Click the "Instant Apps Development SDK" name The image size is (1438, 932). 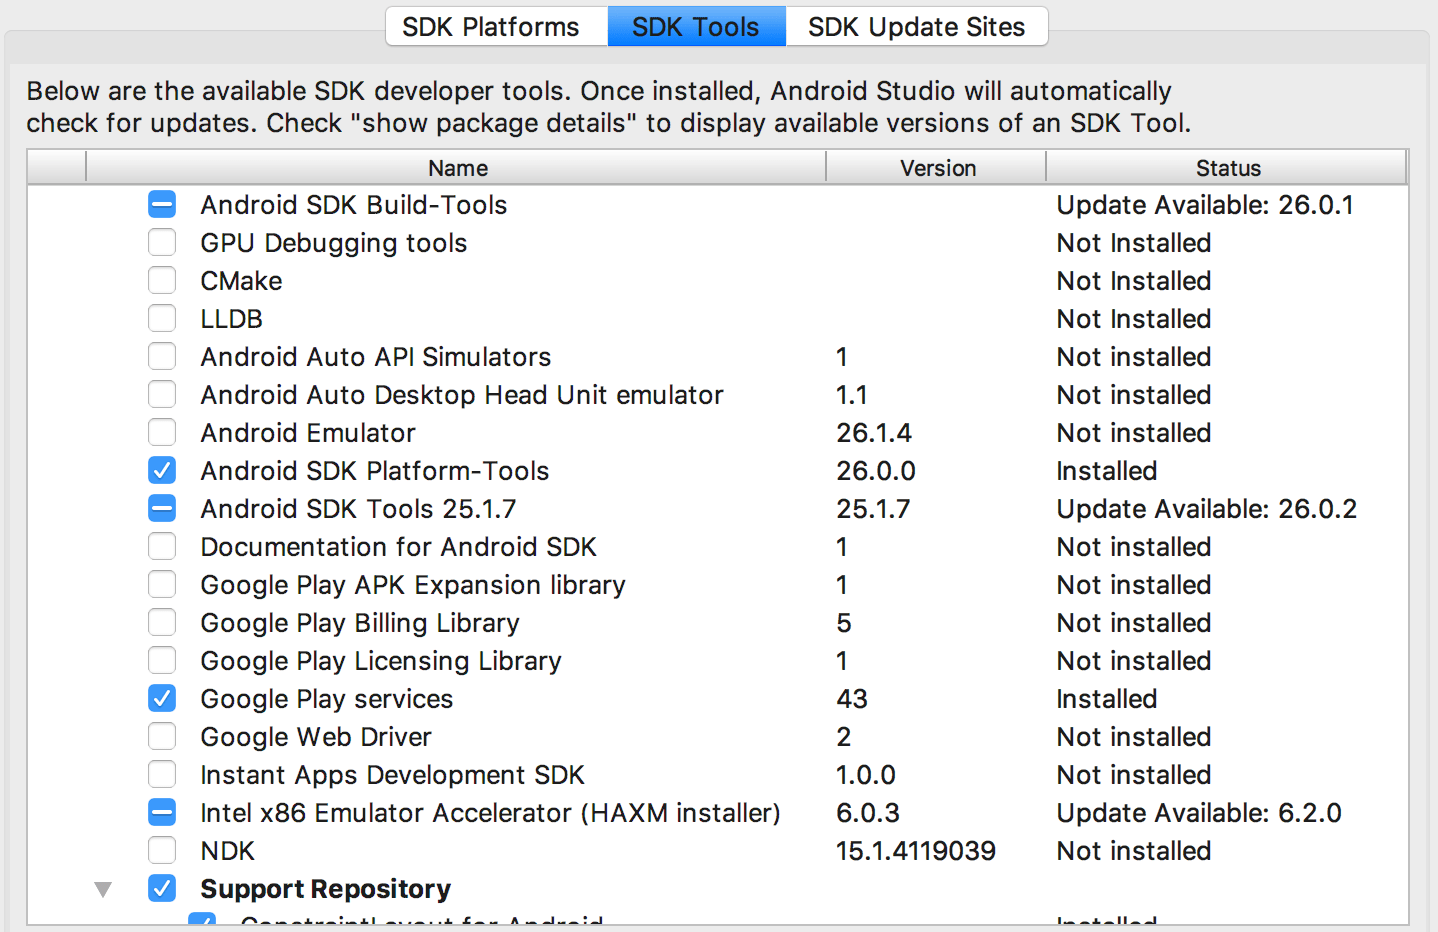point(393,775)
